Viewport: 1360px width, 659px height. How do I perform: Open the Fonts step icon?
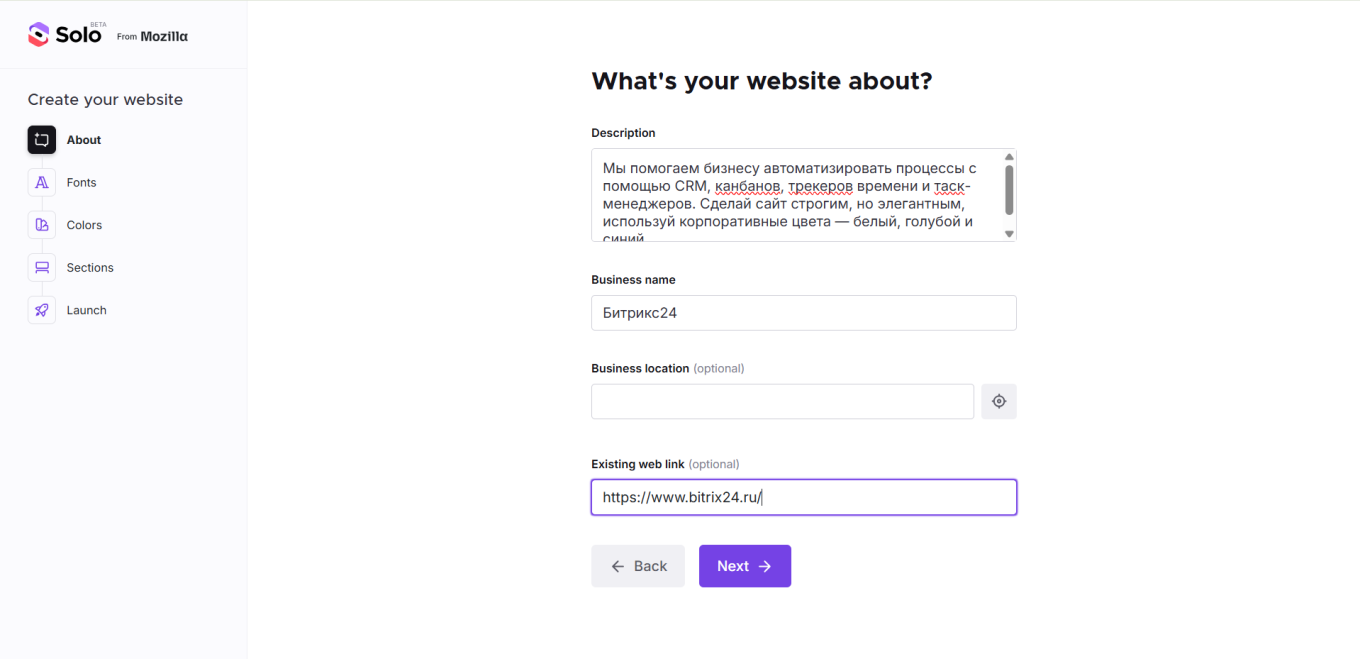pos(41,182)
